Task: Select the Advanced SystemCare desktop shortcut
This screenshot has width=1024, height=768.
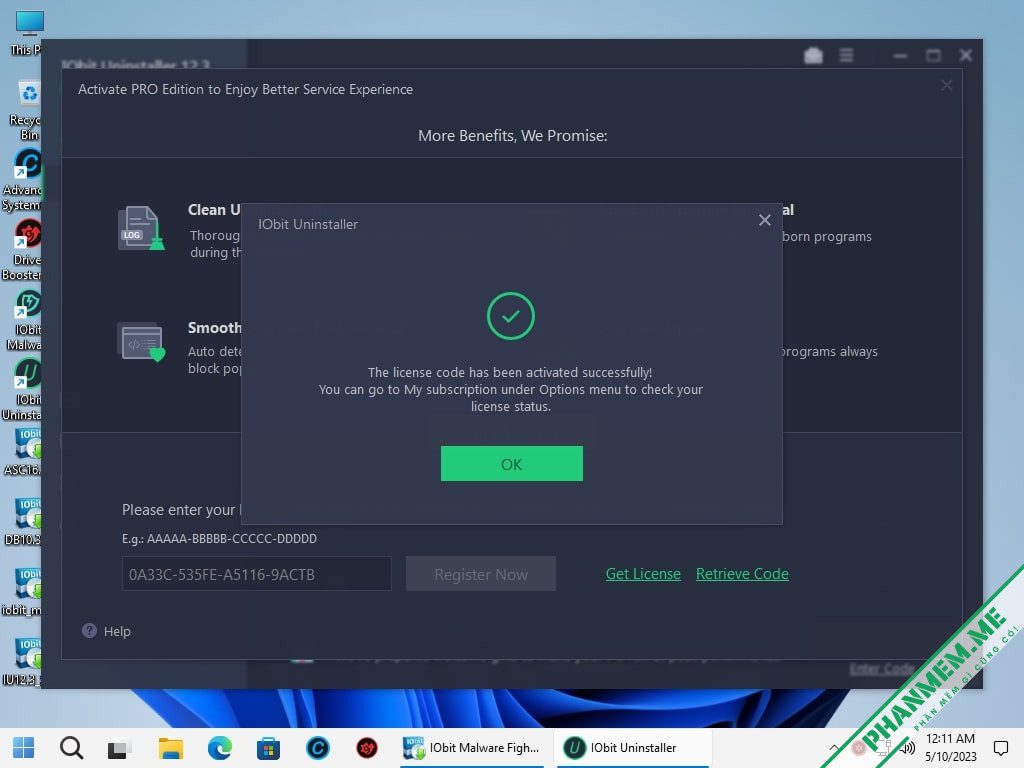Action: point(23,180)
